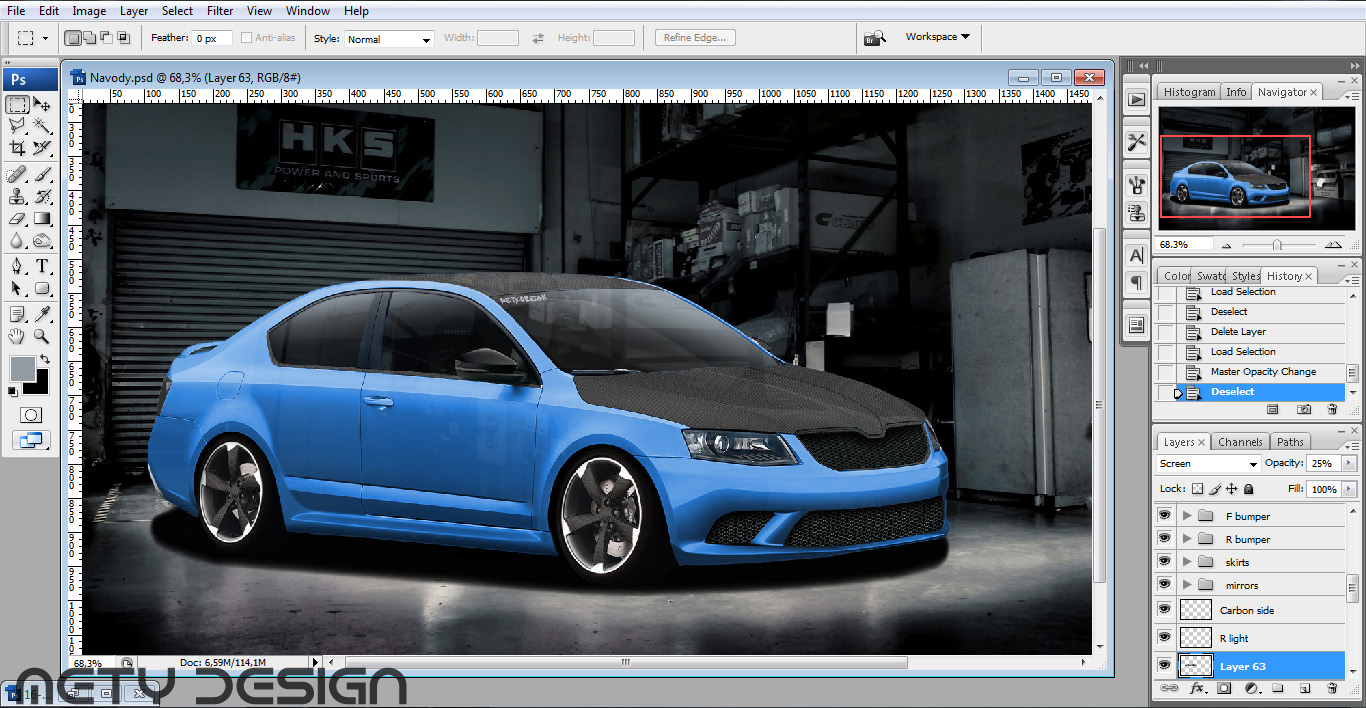This screenshot has height=708, width=1366.
Task: Toggle lock transparent pixels
Action: click(x=1198, y=489)
